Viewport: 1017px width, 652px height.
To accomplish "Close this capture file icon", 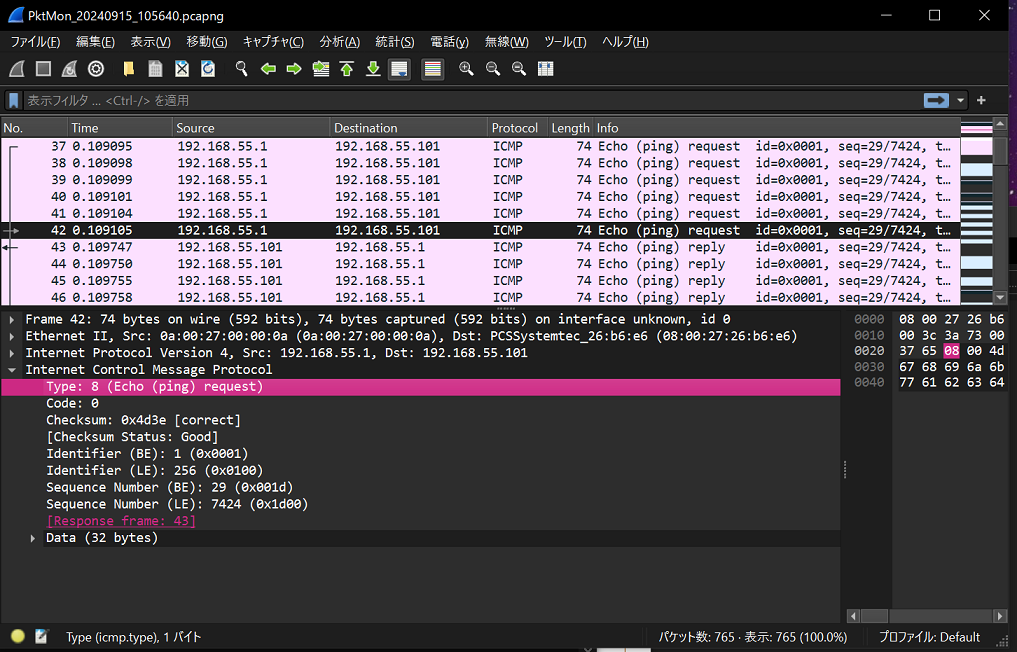I will pyautogui.click(x=182, y=69).
